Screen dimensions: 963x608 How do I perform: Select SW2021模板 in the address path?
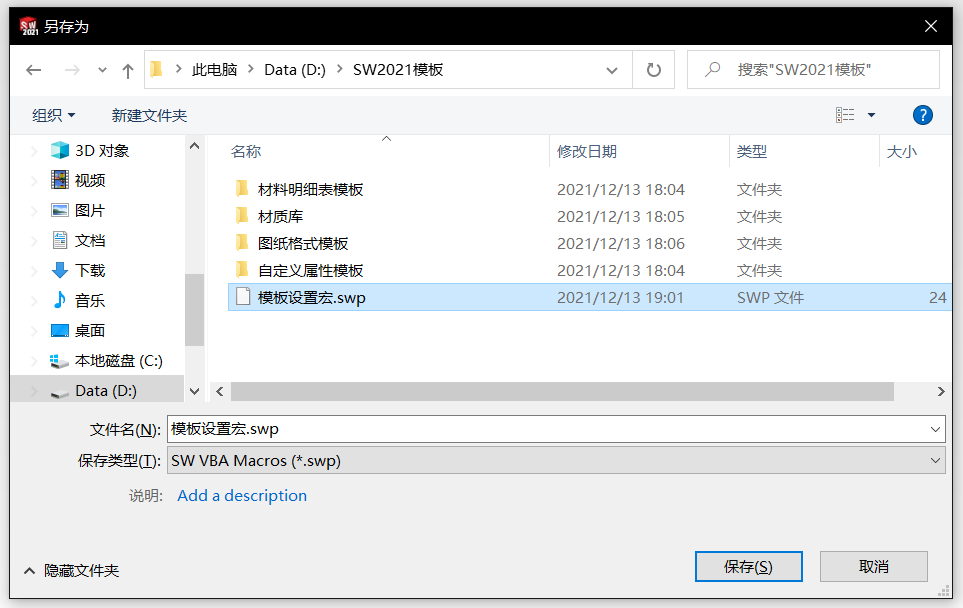pos(398,69)
